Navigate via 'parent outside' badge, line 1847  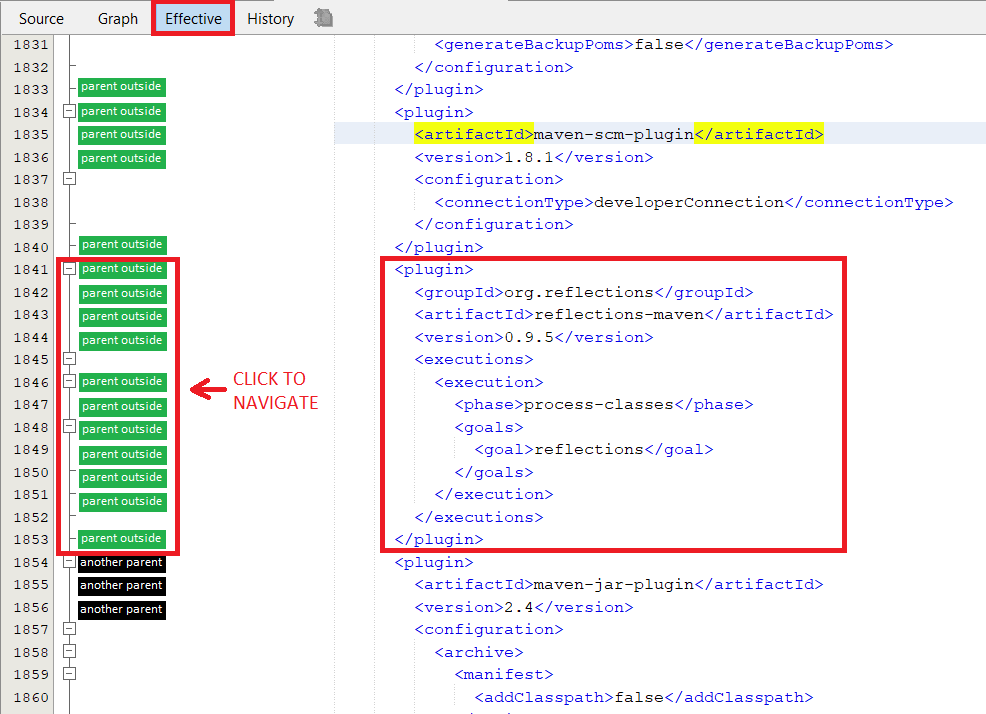122,407
